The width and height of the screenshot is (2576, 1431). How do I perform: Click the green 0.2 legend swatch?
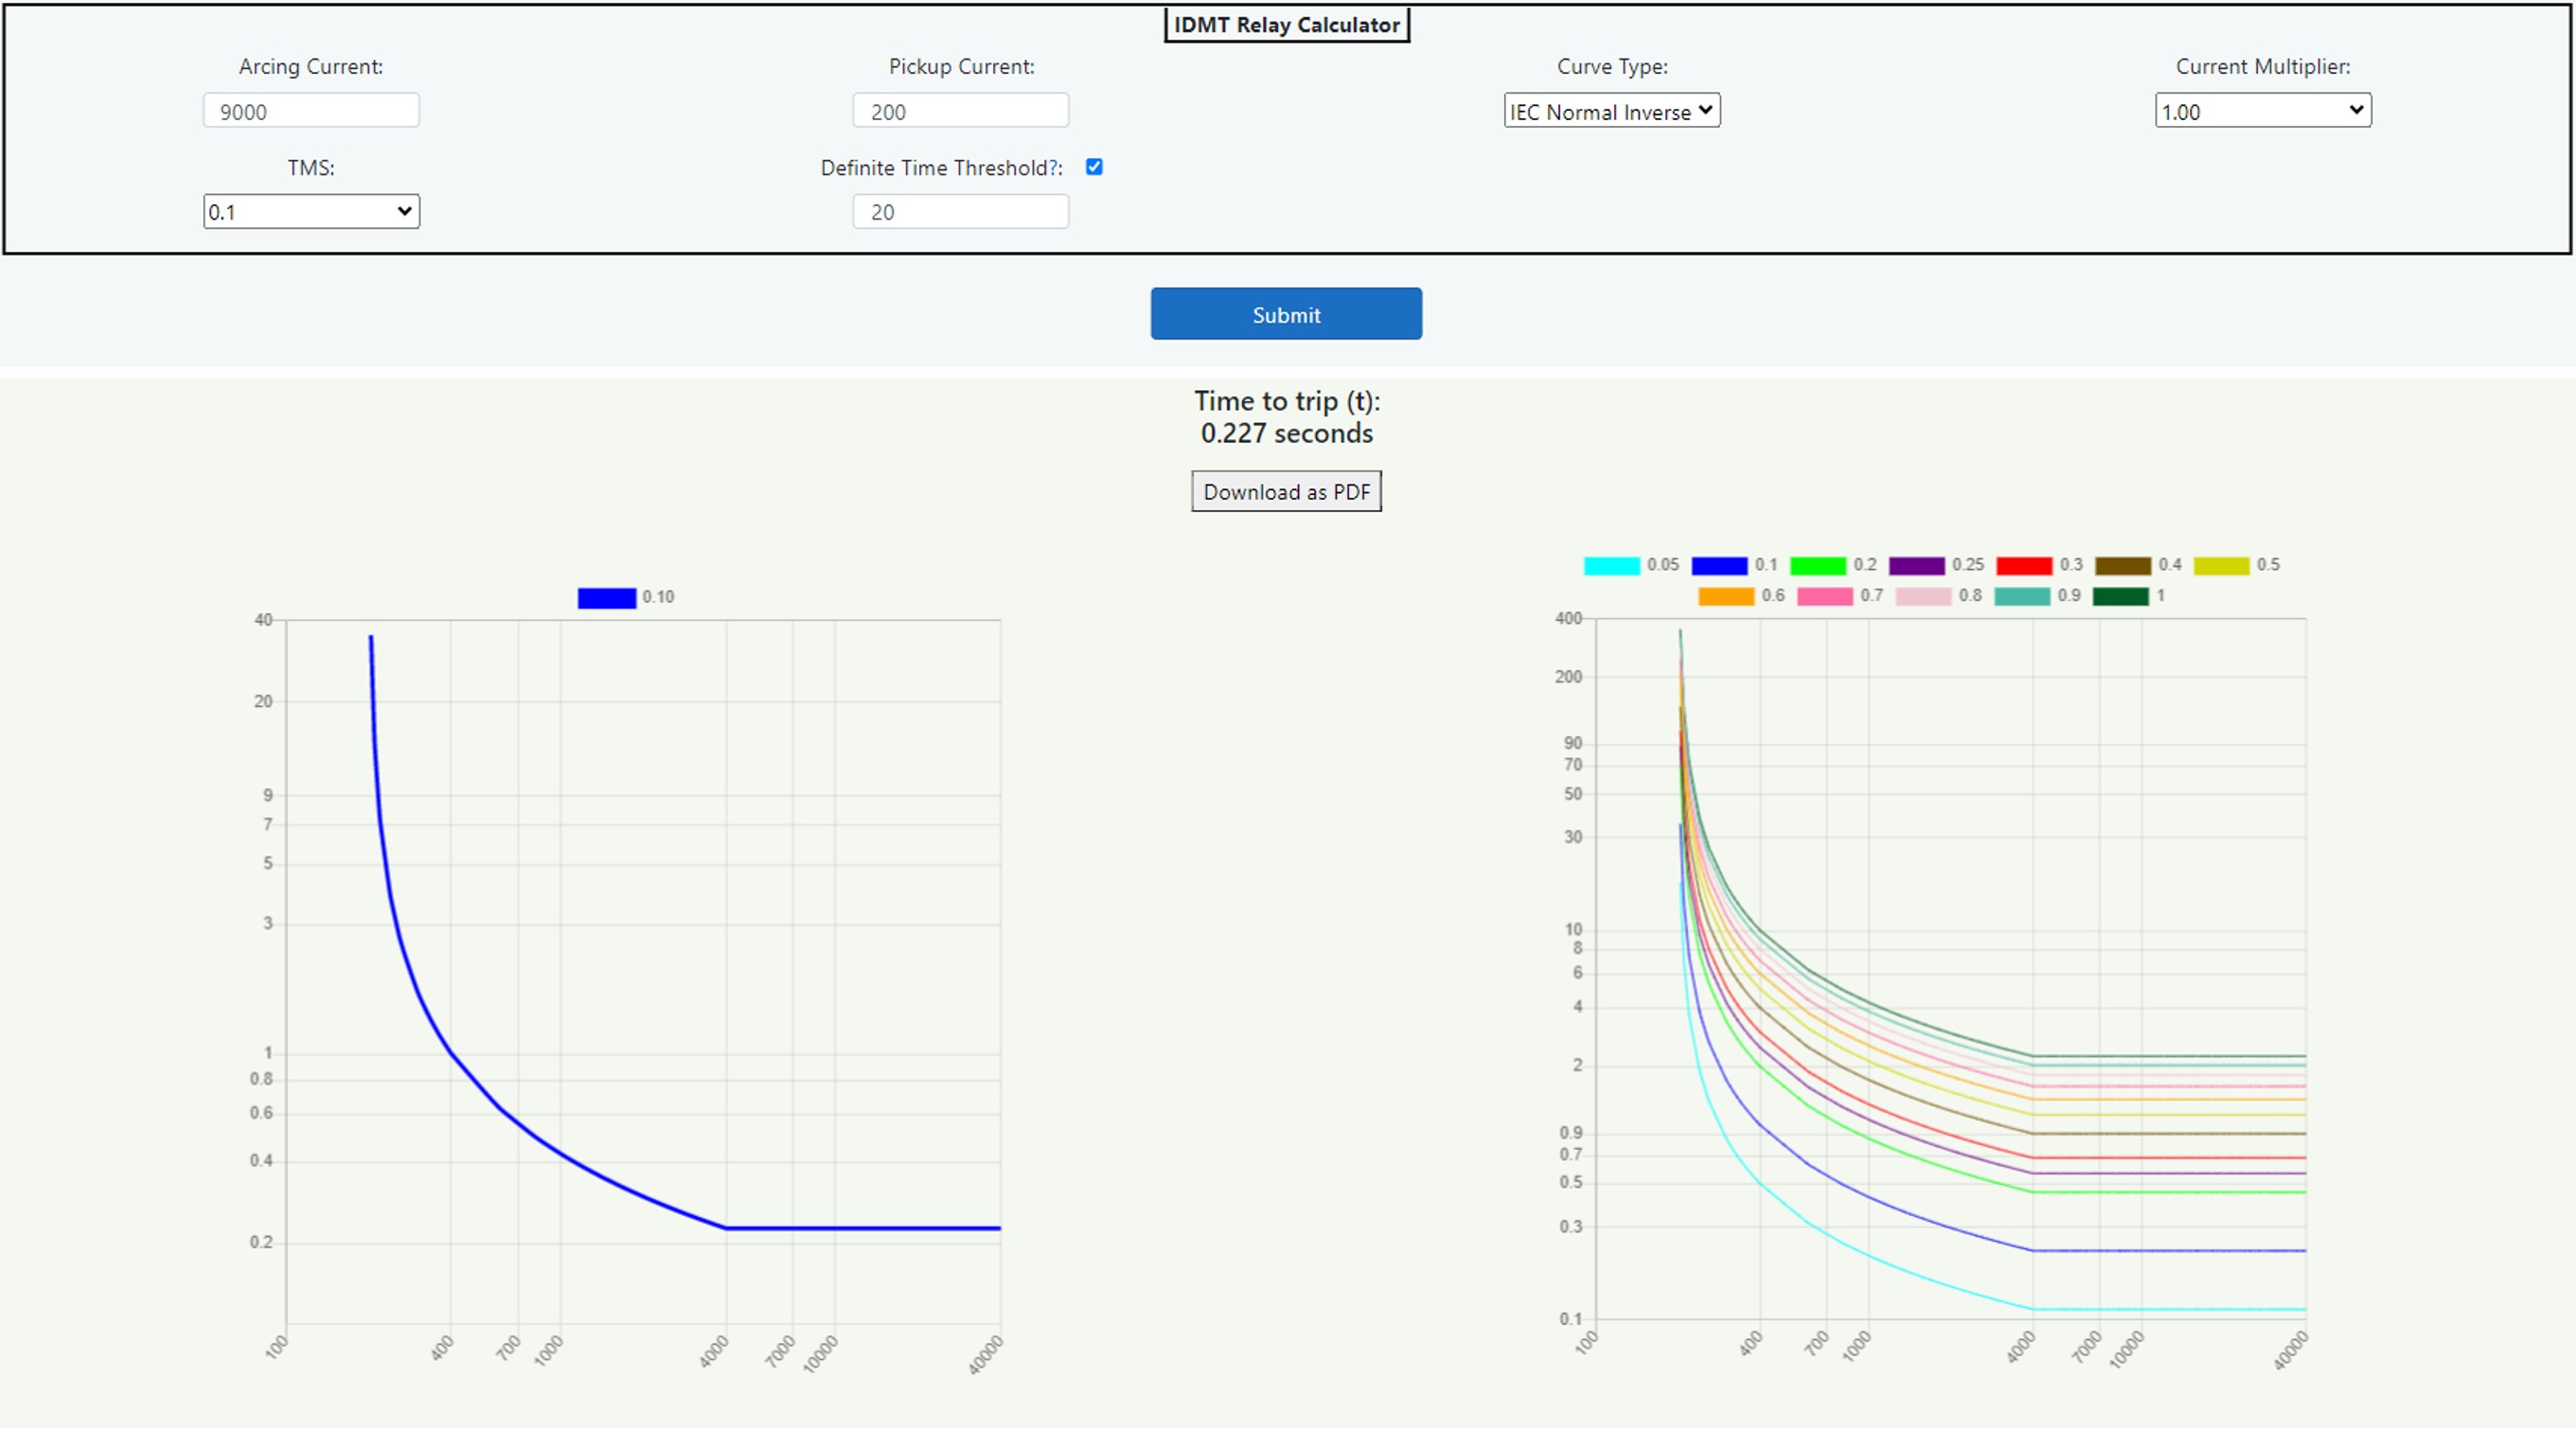coord(1818,565)
